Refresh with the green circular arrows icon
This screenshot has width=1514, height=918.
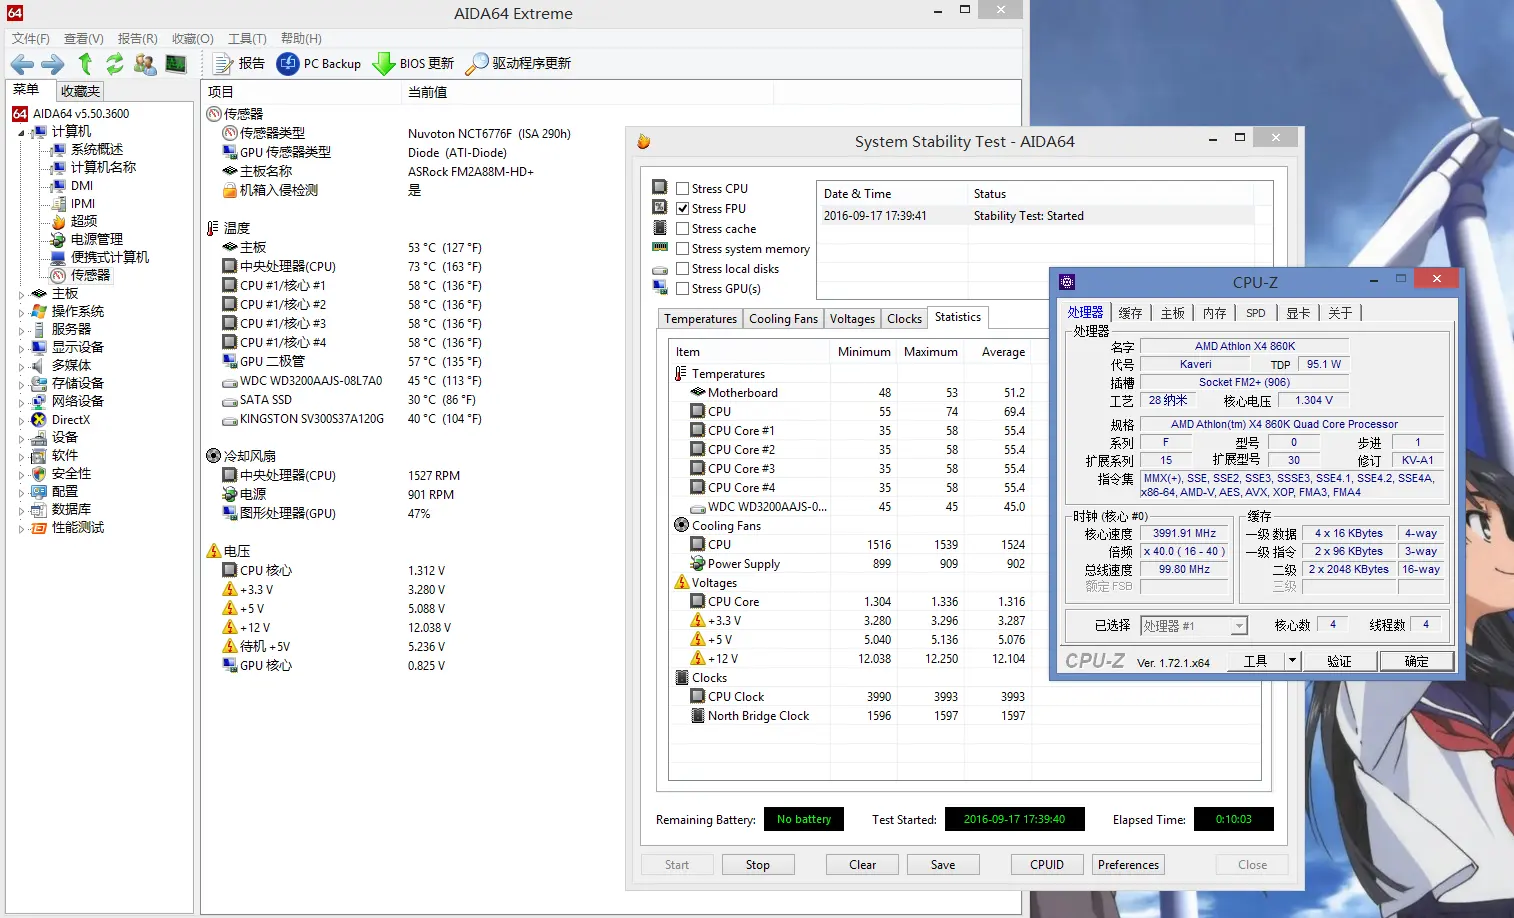[115, 64]
